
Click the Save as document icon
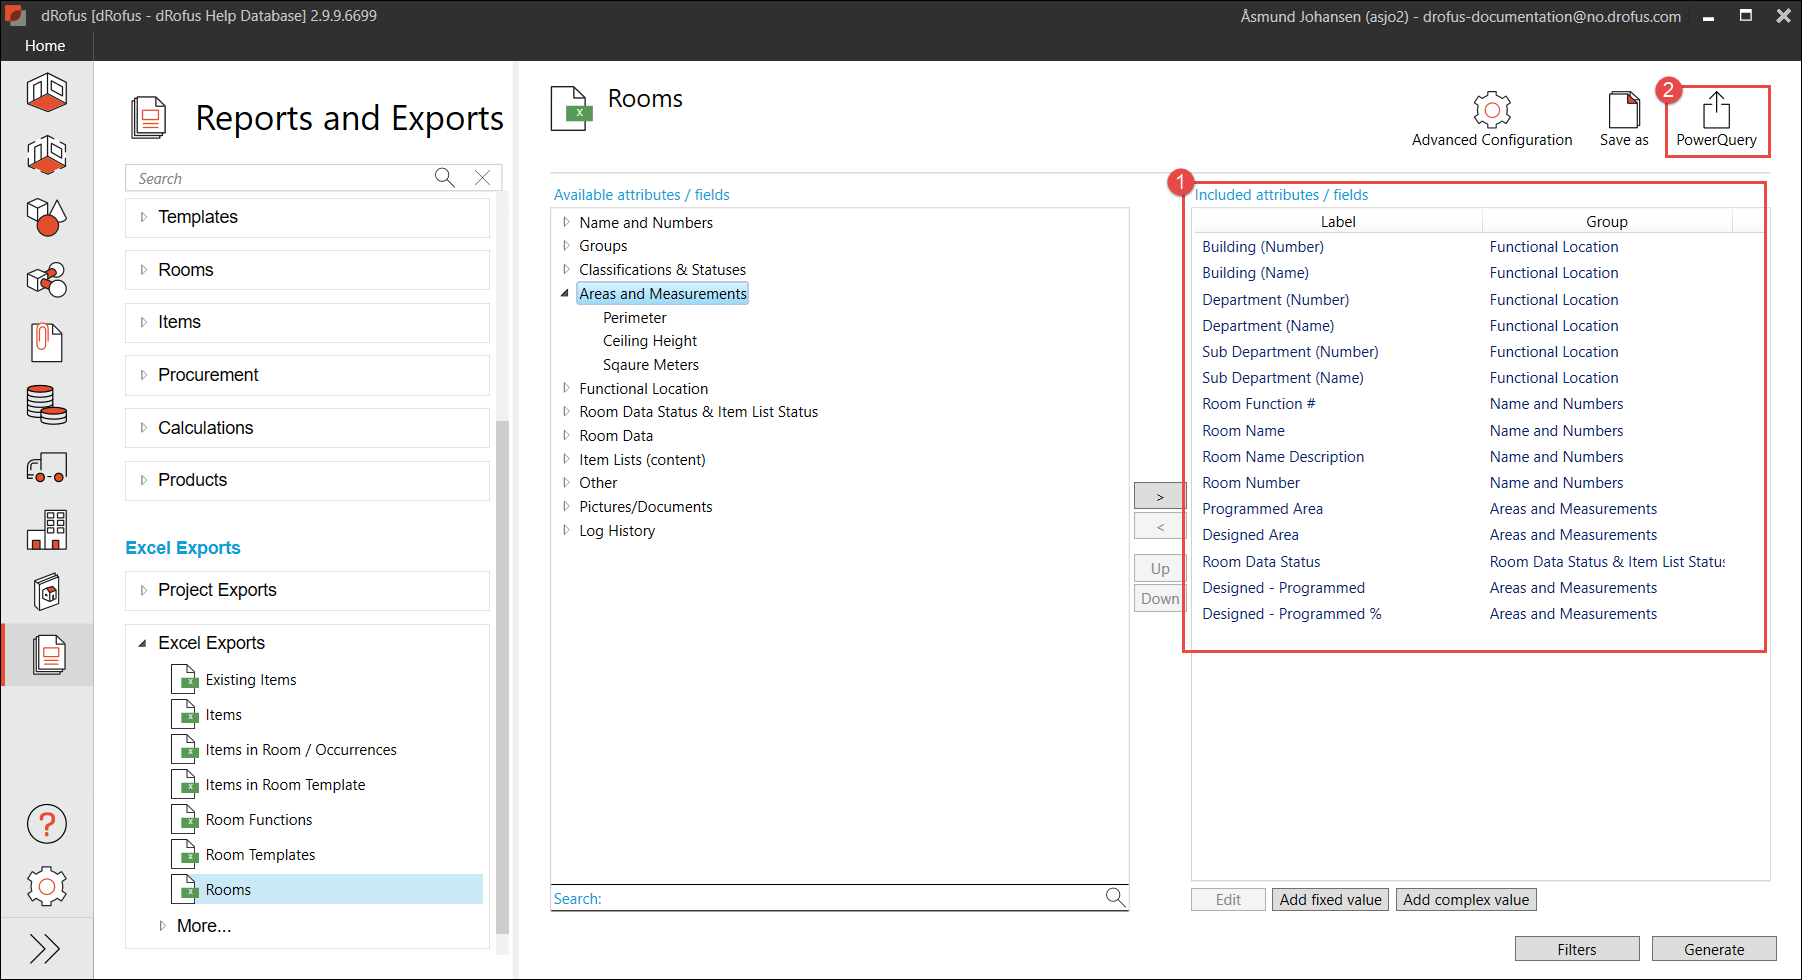click(1624, 110)
